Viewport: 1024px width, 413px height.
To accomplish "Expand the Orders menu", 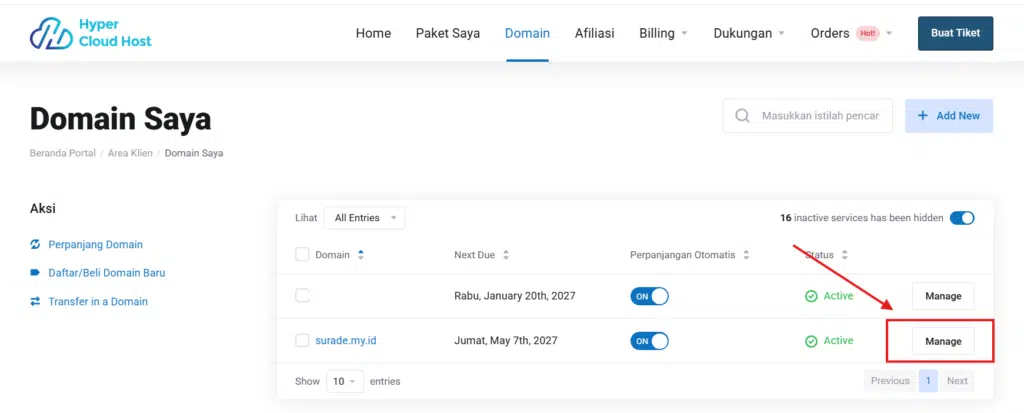I will (x=851, y=33).
